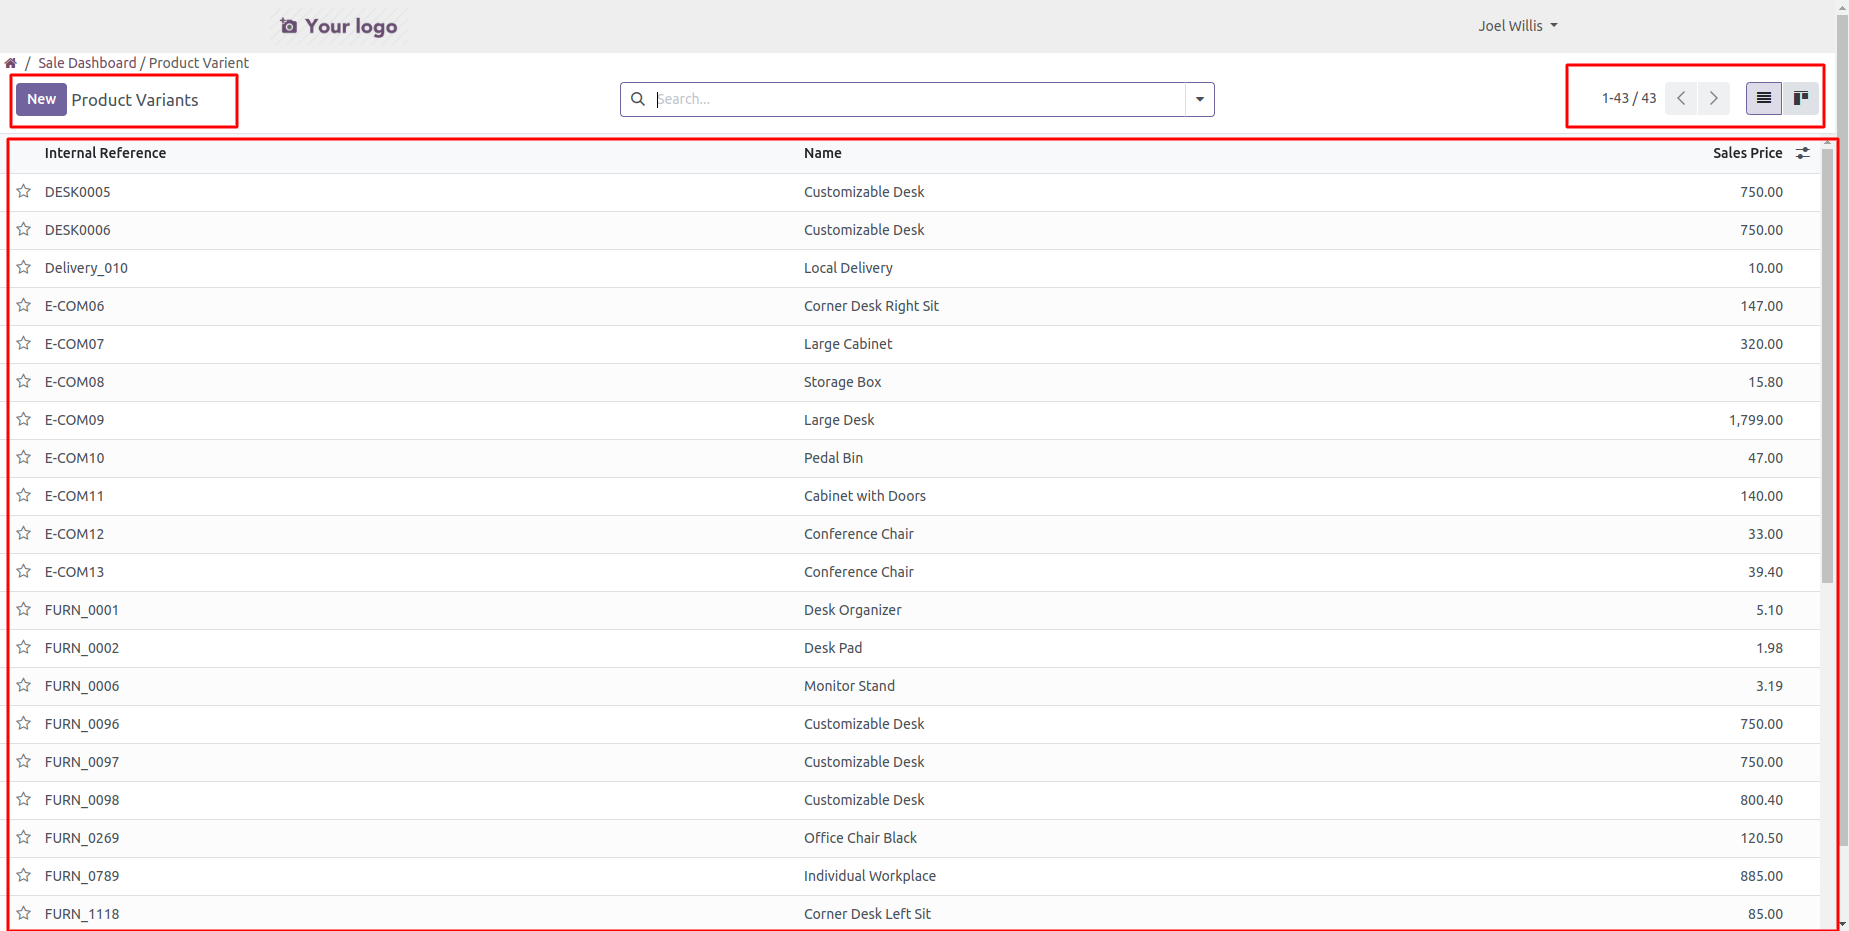Open the Large Cabinet record
Viewport: 1849px width, 931px height.
click(x=848, y=344)
